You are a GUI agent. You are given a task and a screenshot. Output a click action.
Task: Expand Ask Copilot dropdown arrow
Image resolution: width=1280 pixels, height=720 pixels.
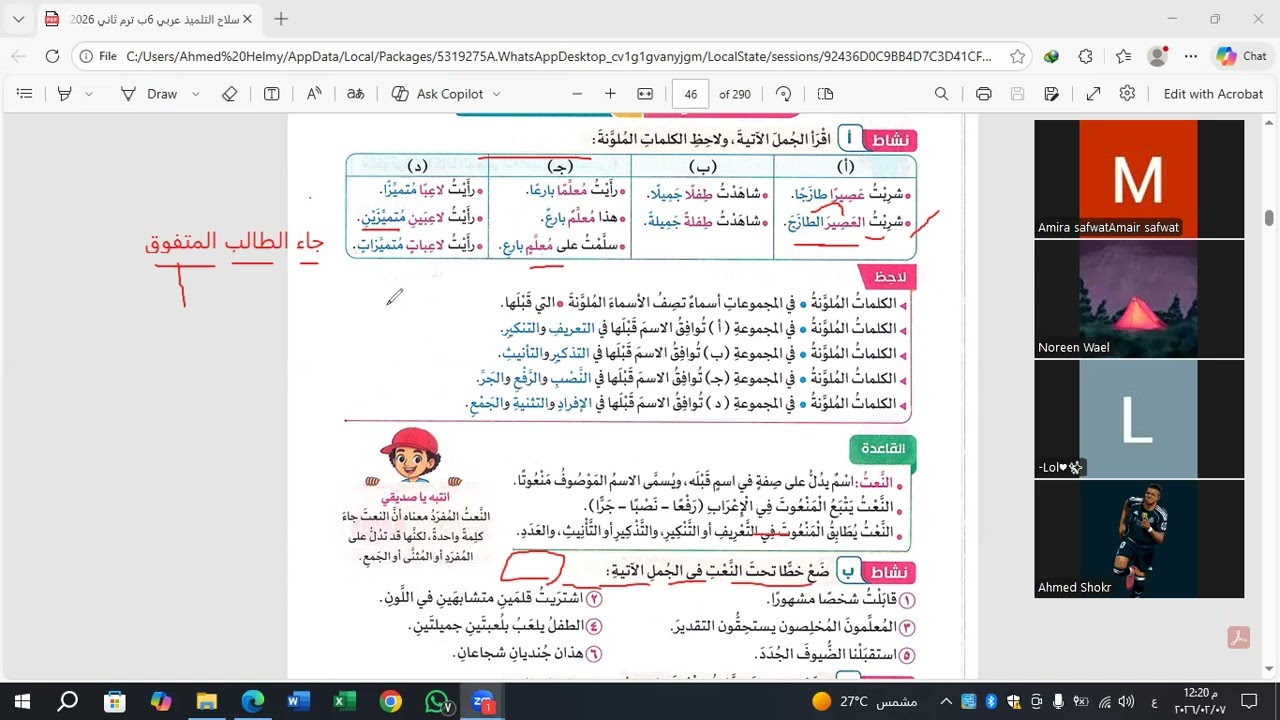pos(497,94)
